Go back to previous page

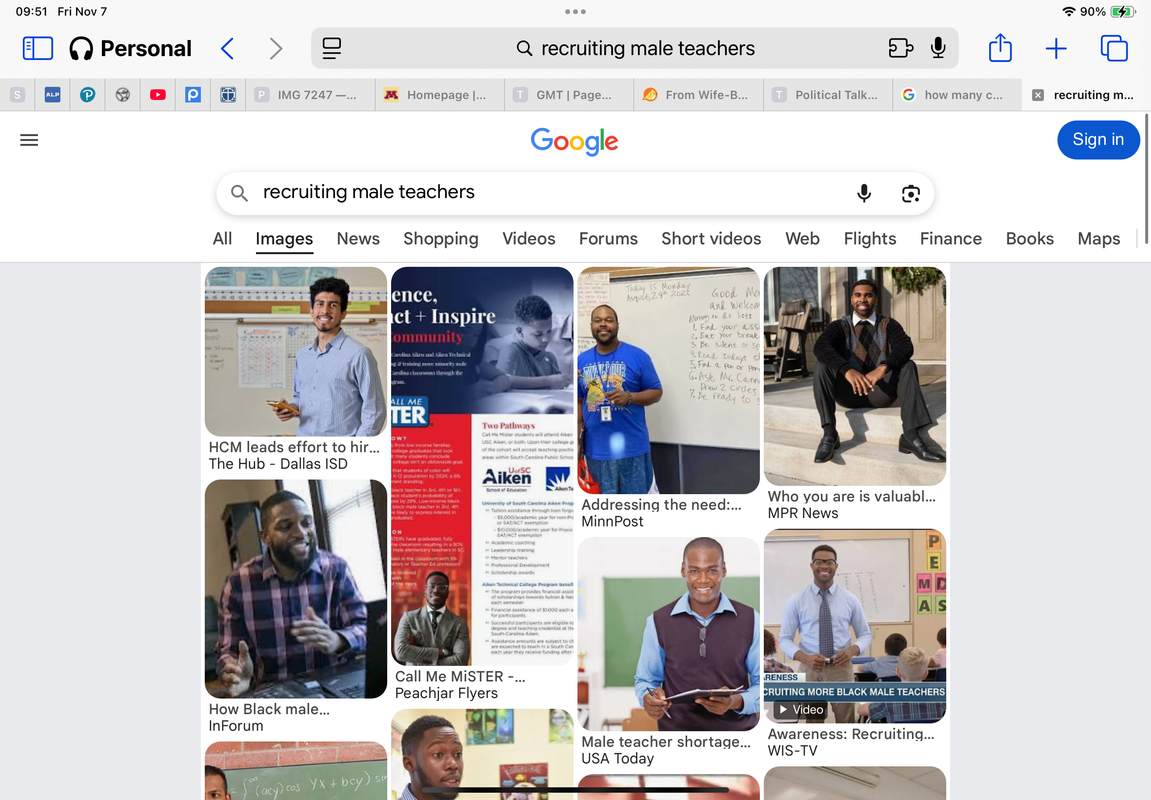coord(228,48)
